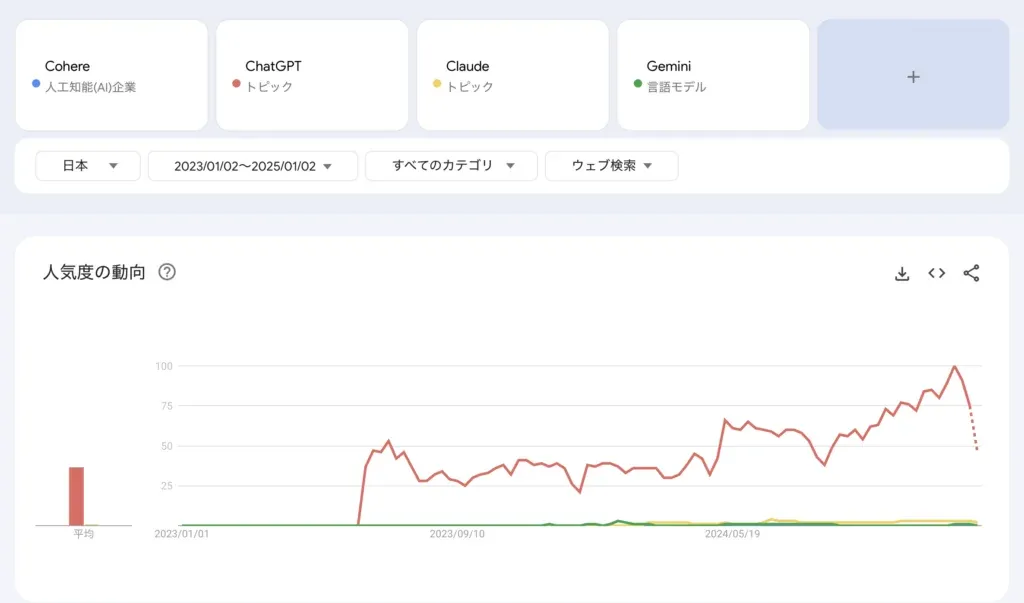Click the blue dot next to Cohere

tap(36, 84)
